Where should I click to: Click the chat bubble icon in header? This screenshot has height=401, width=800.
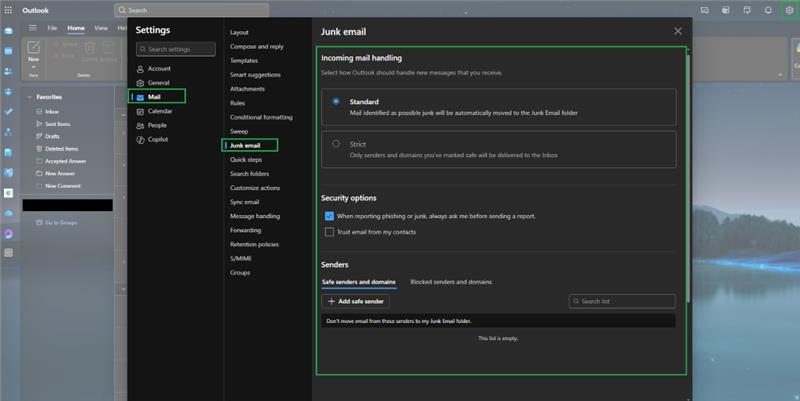pyautogui.click(x=705, y=10)
